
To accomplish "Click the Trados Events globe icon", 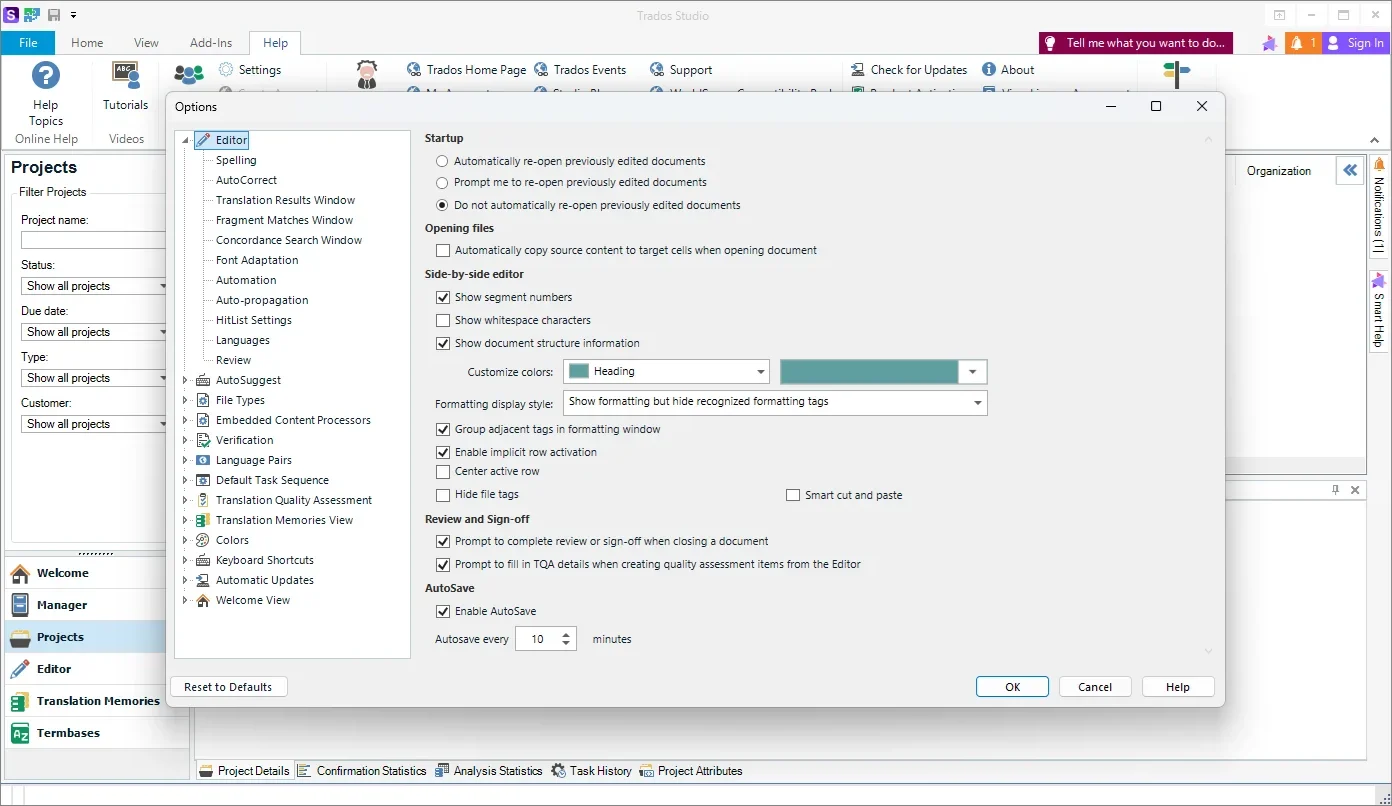I will click(x=541, y=70).
